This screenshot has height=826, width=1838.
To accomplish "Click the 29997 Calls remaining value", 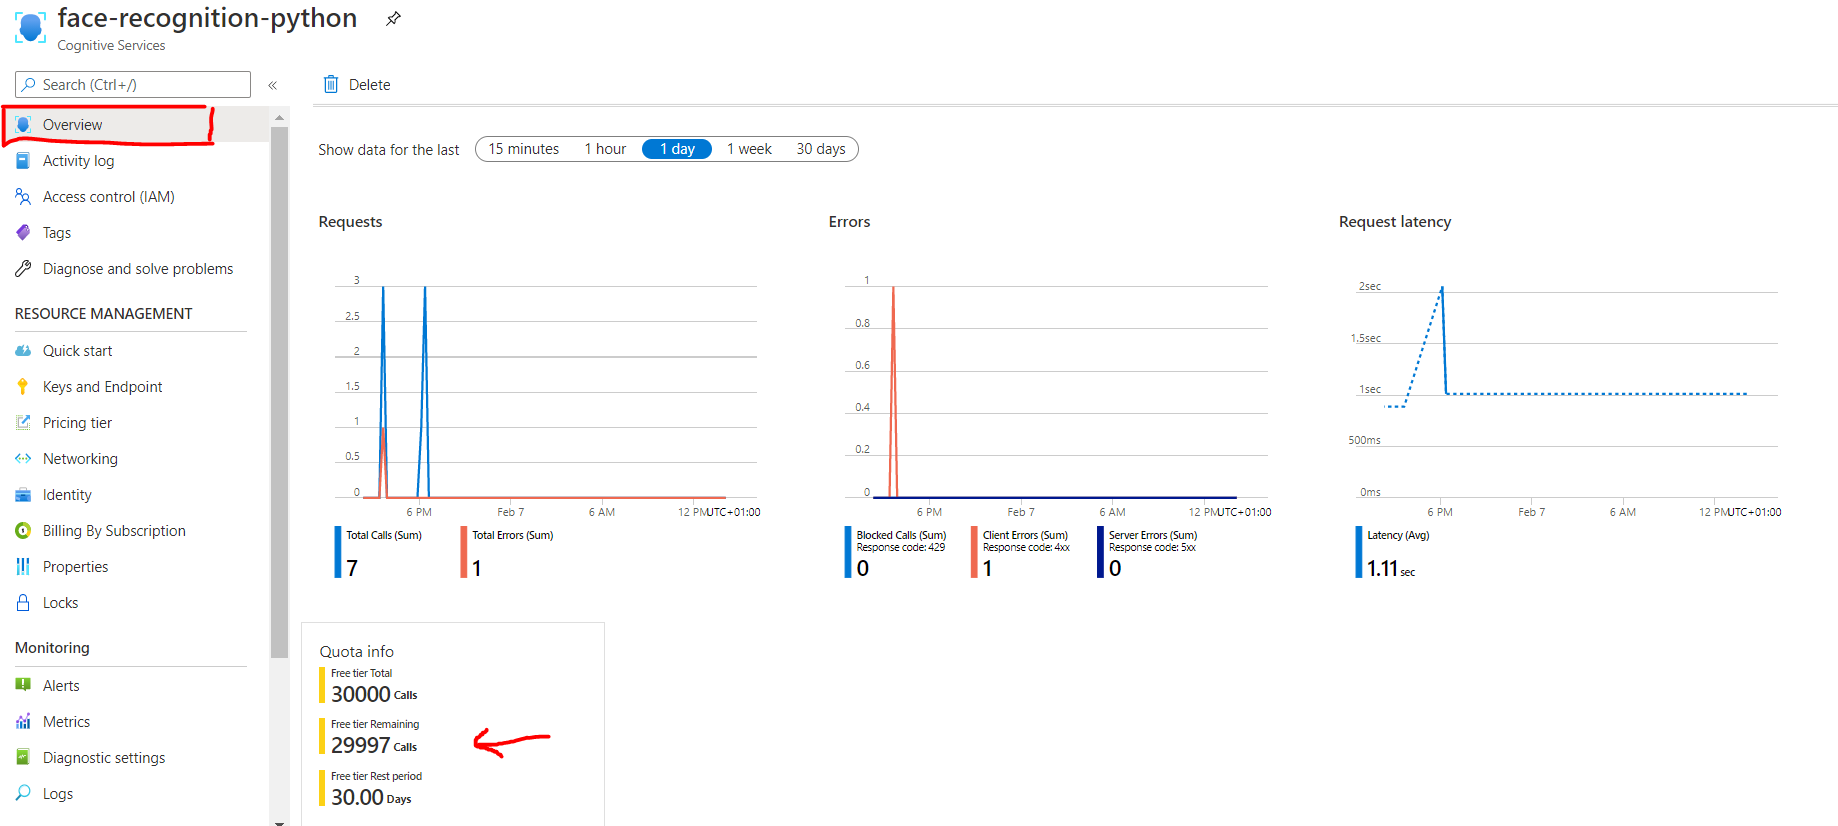I will pos(374,745).
